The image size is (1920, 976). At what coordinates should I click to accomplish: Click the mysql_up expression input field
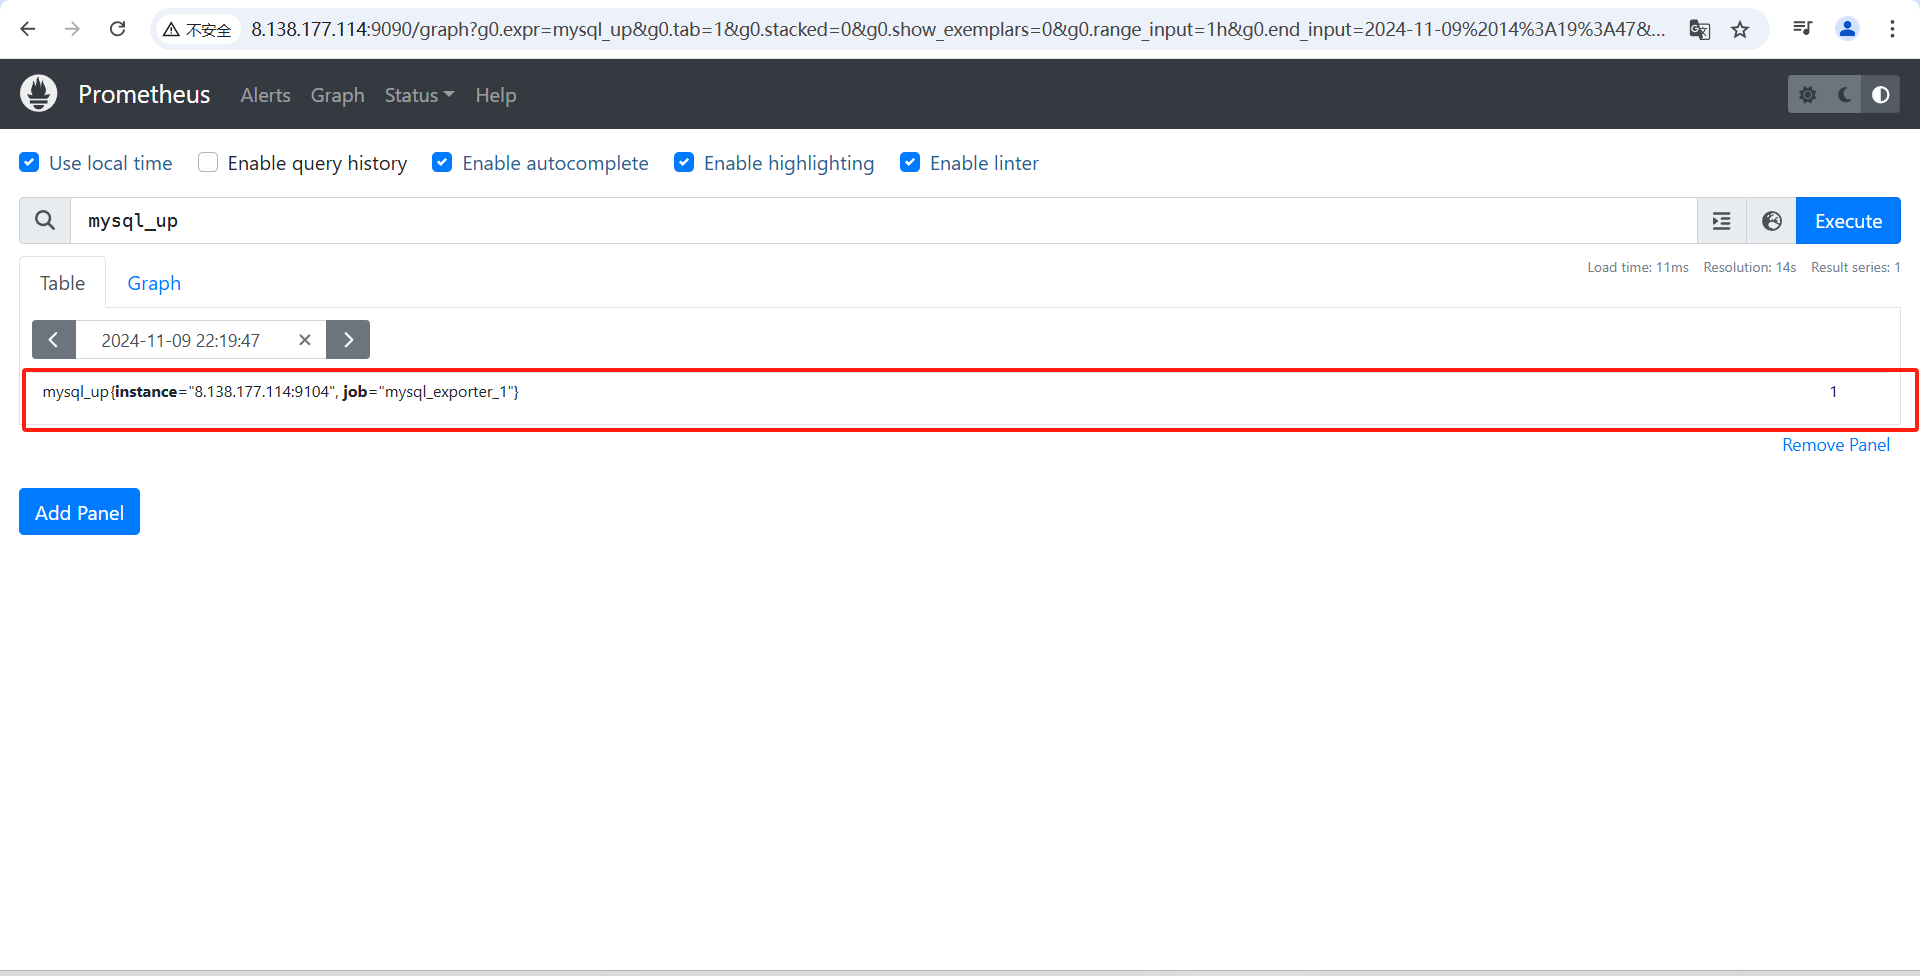coord(884,221)
